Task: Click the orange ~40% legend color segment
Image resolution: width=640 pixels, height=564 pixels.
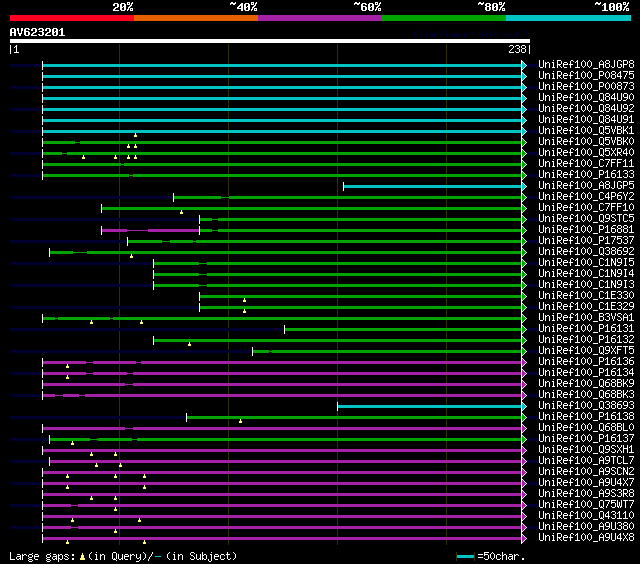Action: pyautogui.click(x=196, y=18)
